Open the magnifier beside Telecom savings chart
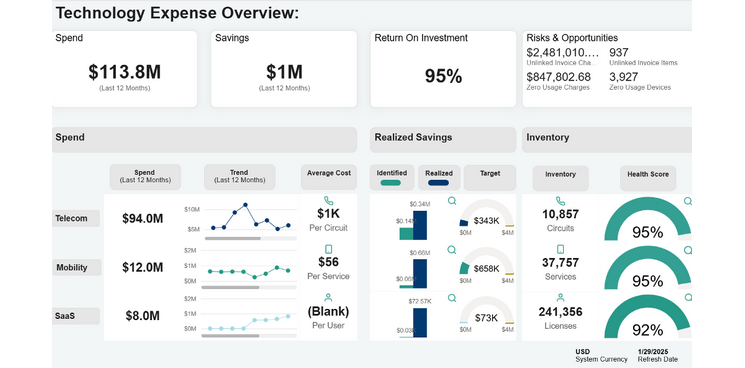The height and width of the screenshot is (368, 745). click(x=452, y=201)
